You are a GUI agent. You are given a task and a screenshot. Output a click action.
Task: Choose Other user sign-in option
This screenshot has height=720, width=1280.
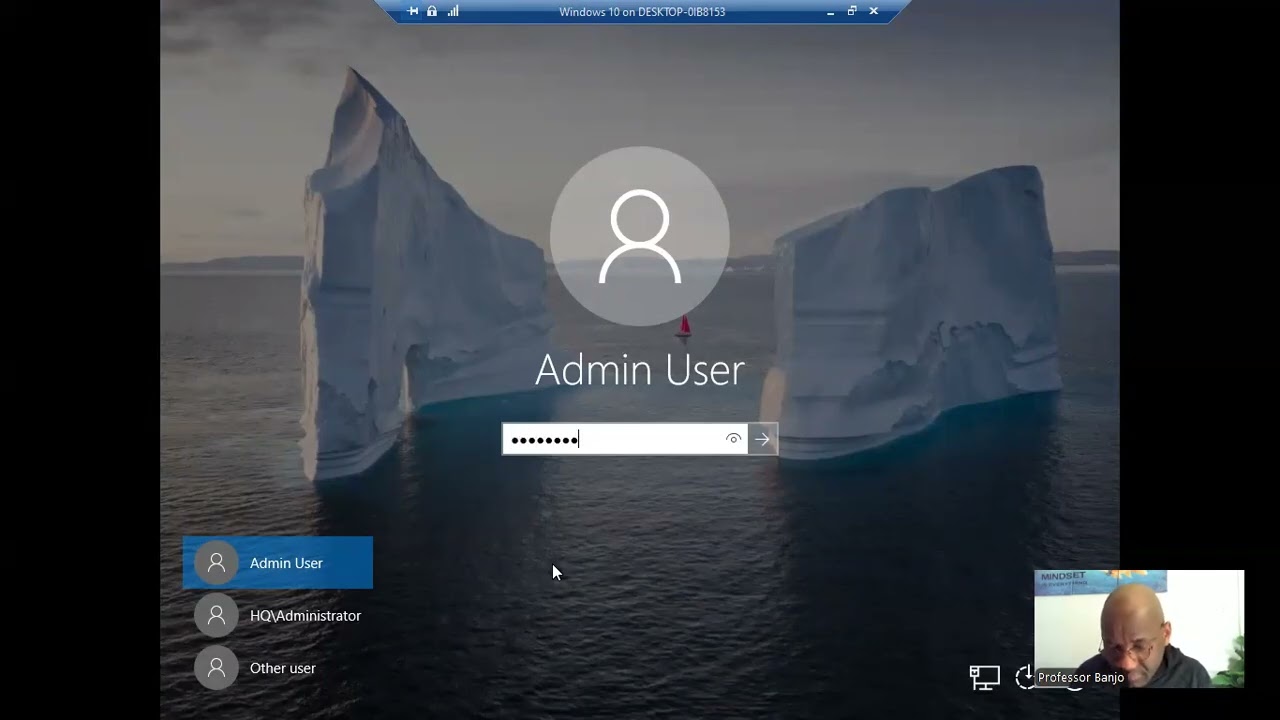tap(278, 668)
